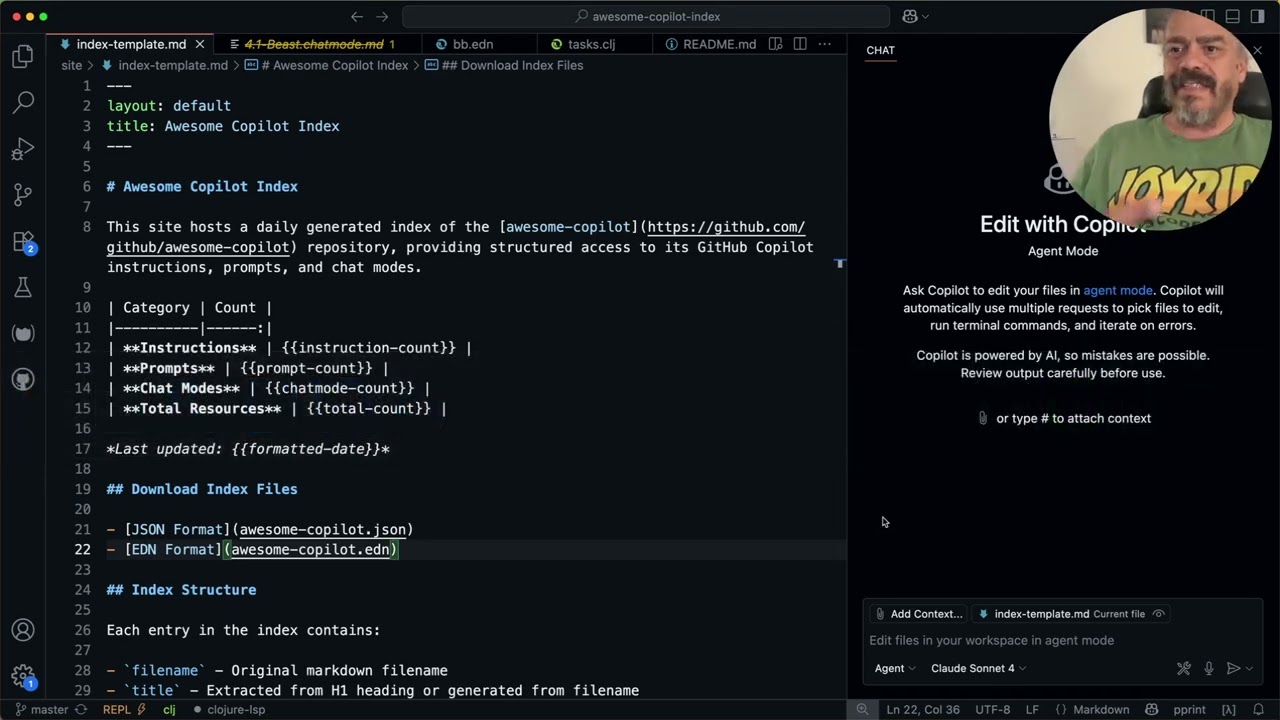1280x720 pixels.
Task: Open the Claude Sonnet 4 model picker
Action: pyautogui.click(x=978, y=668)
